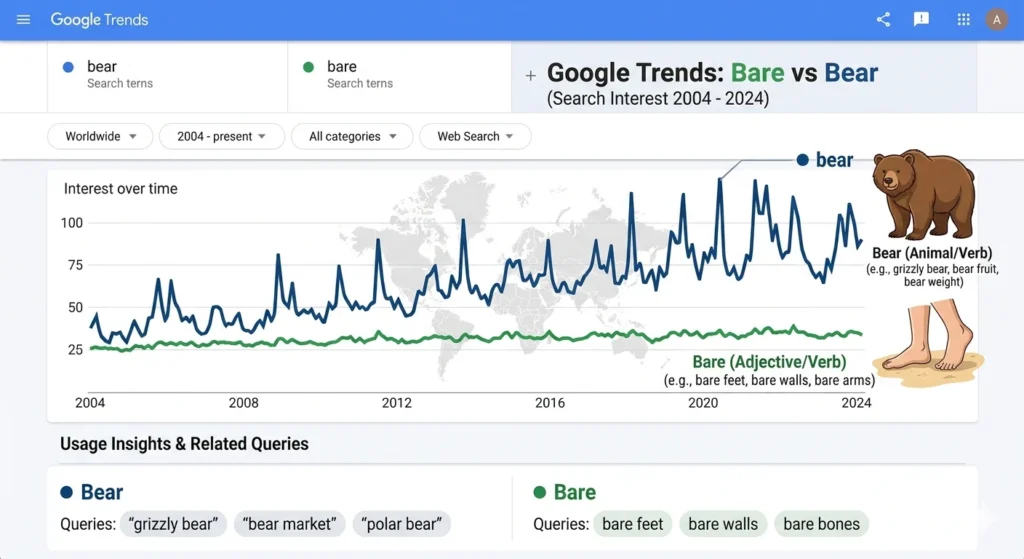Click the Google Trends: Bare vs Bear title
1024x559 pixels.
click(x=712, y=72)
